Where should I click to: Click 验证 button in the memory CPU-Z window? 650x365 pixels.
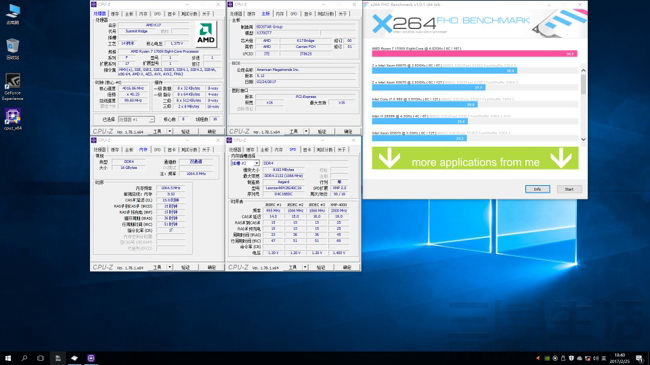coord(185,268)
